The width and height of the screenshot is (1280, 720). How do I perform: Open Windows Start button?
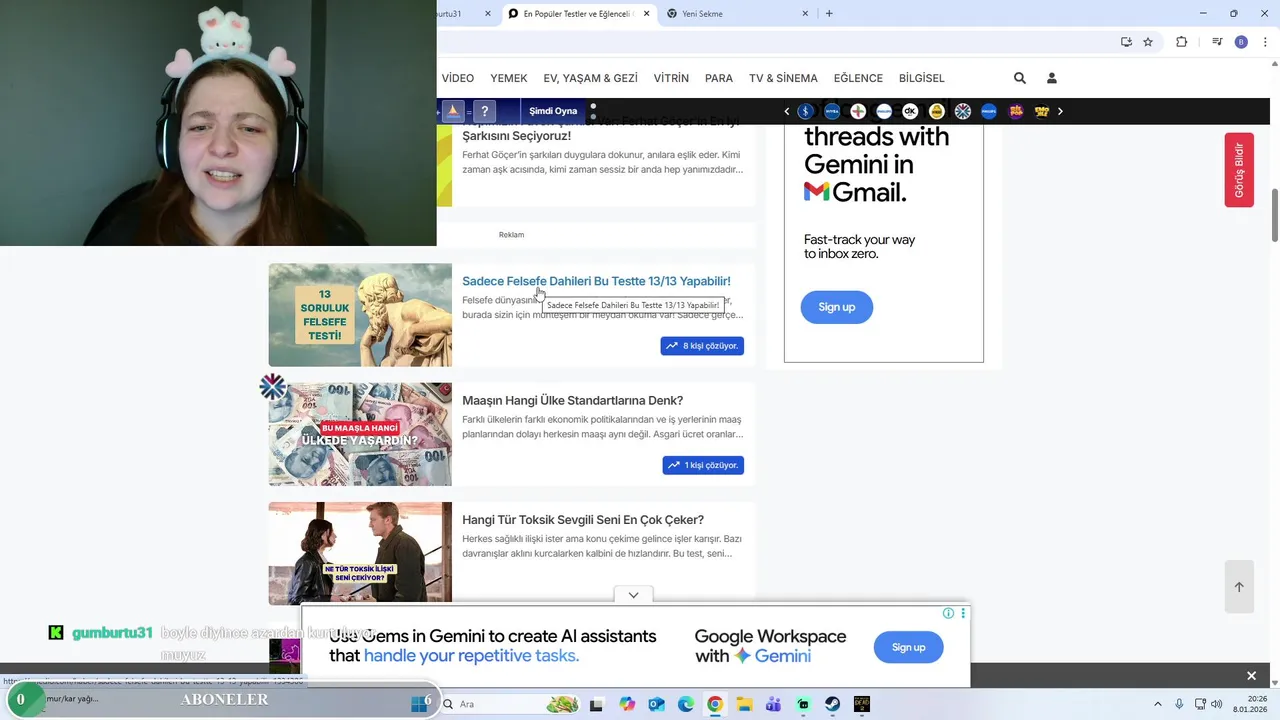click(419, 704)
